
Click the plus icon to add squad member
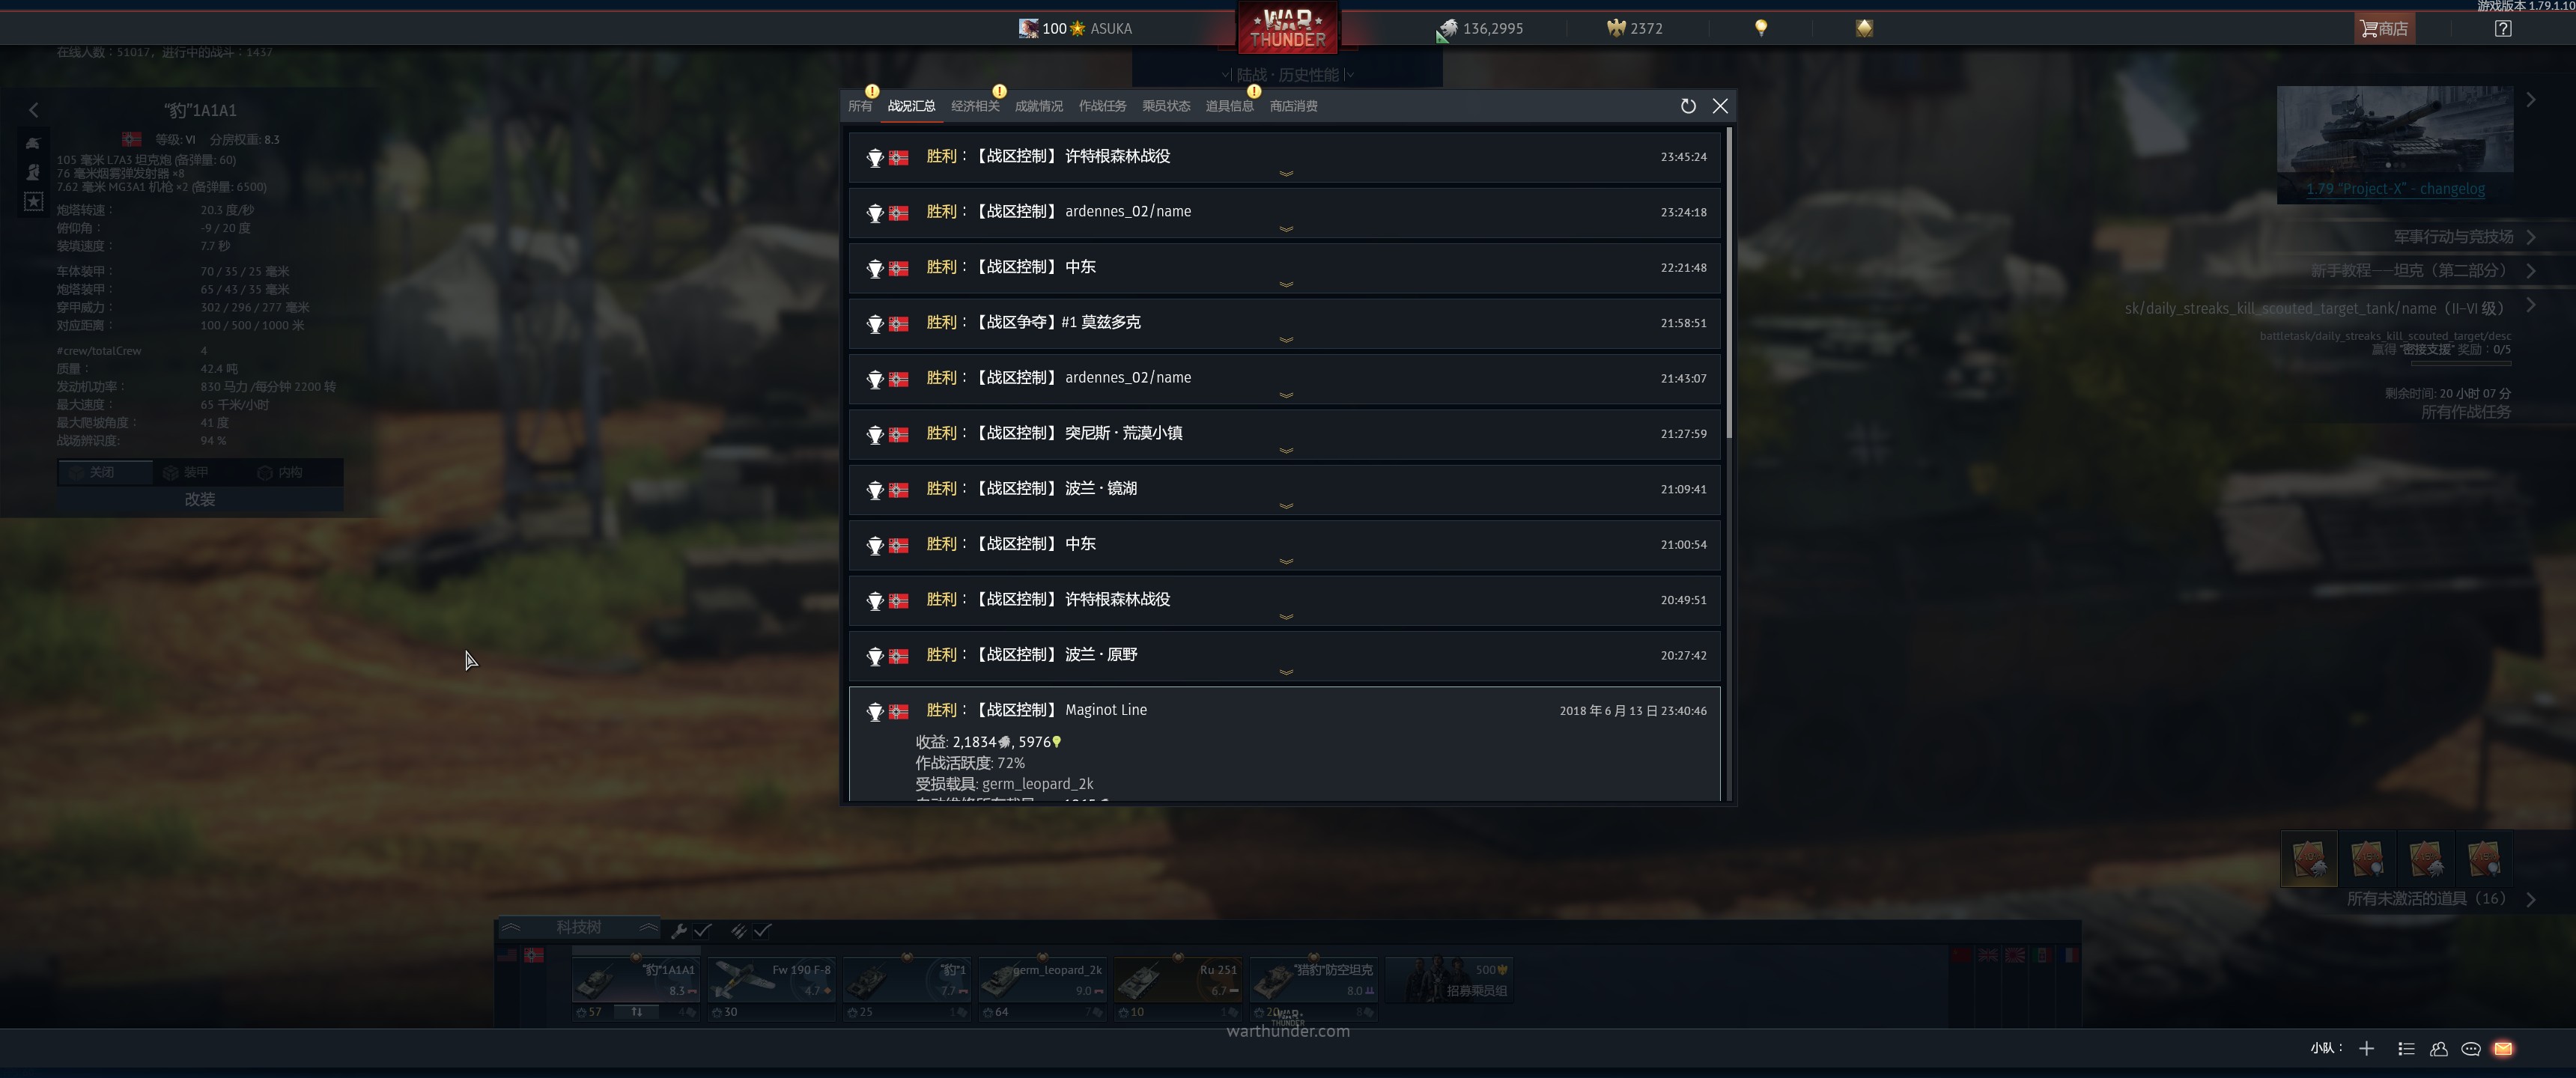coord(2366,1049)
